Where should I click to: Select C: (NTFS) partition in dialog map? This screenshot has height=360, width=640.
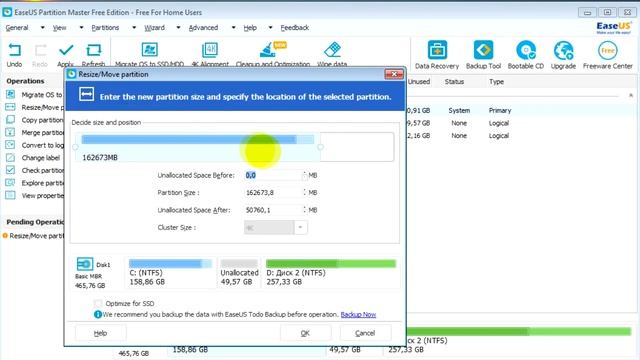pos(171,273)
